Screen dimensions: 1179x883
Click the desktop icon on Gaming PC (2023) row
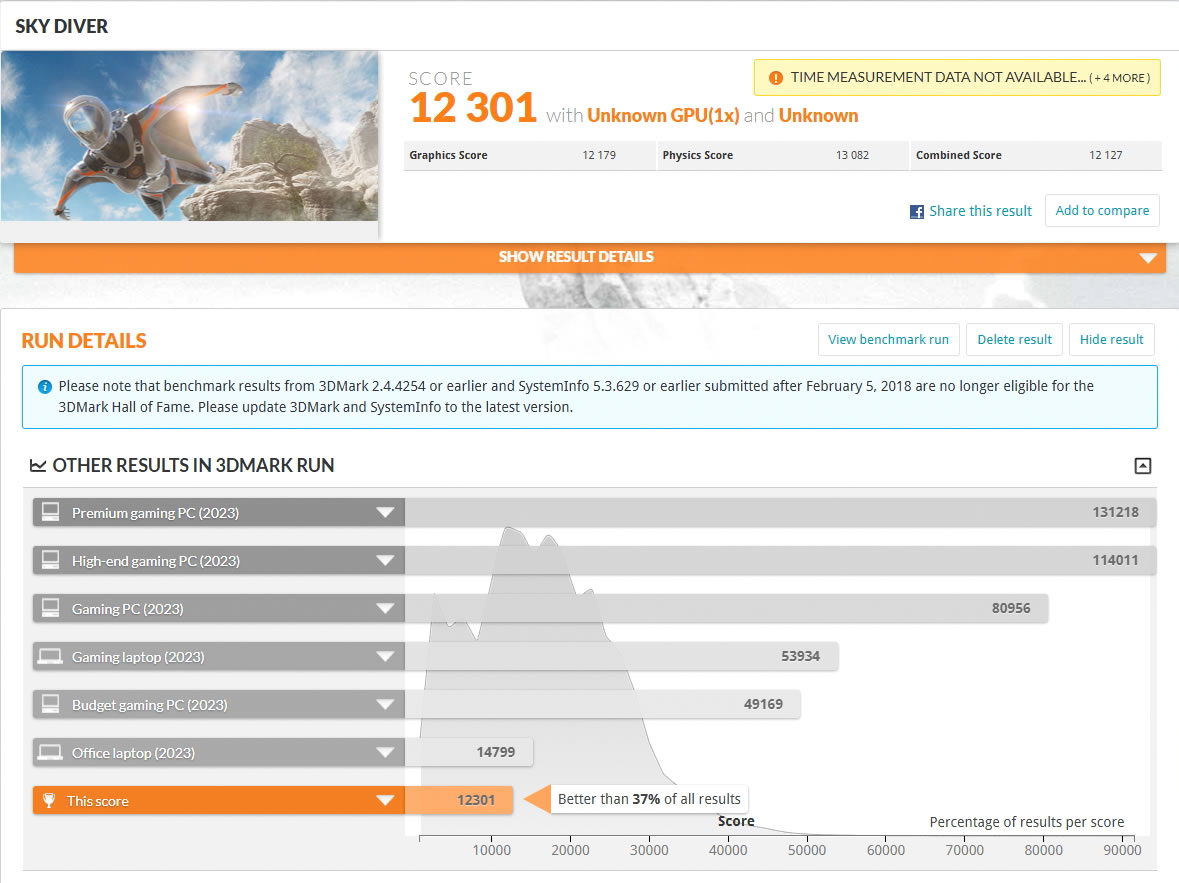pyautogui.click(x=50, y=608)
